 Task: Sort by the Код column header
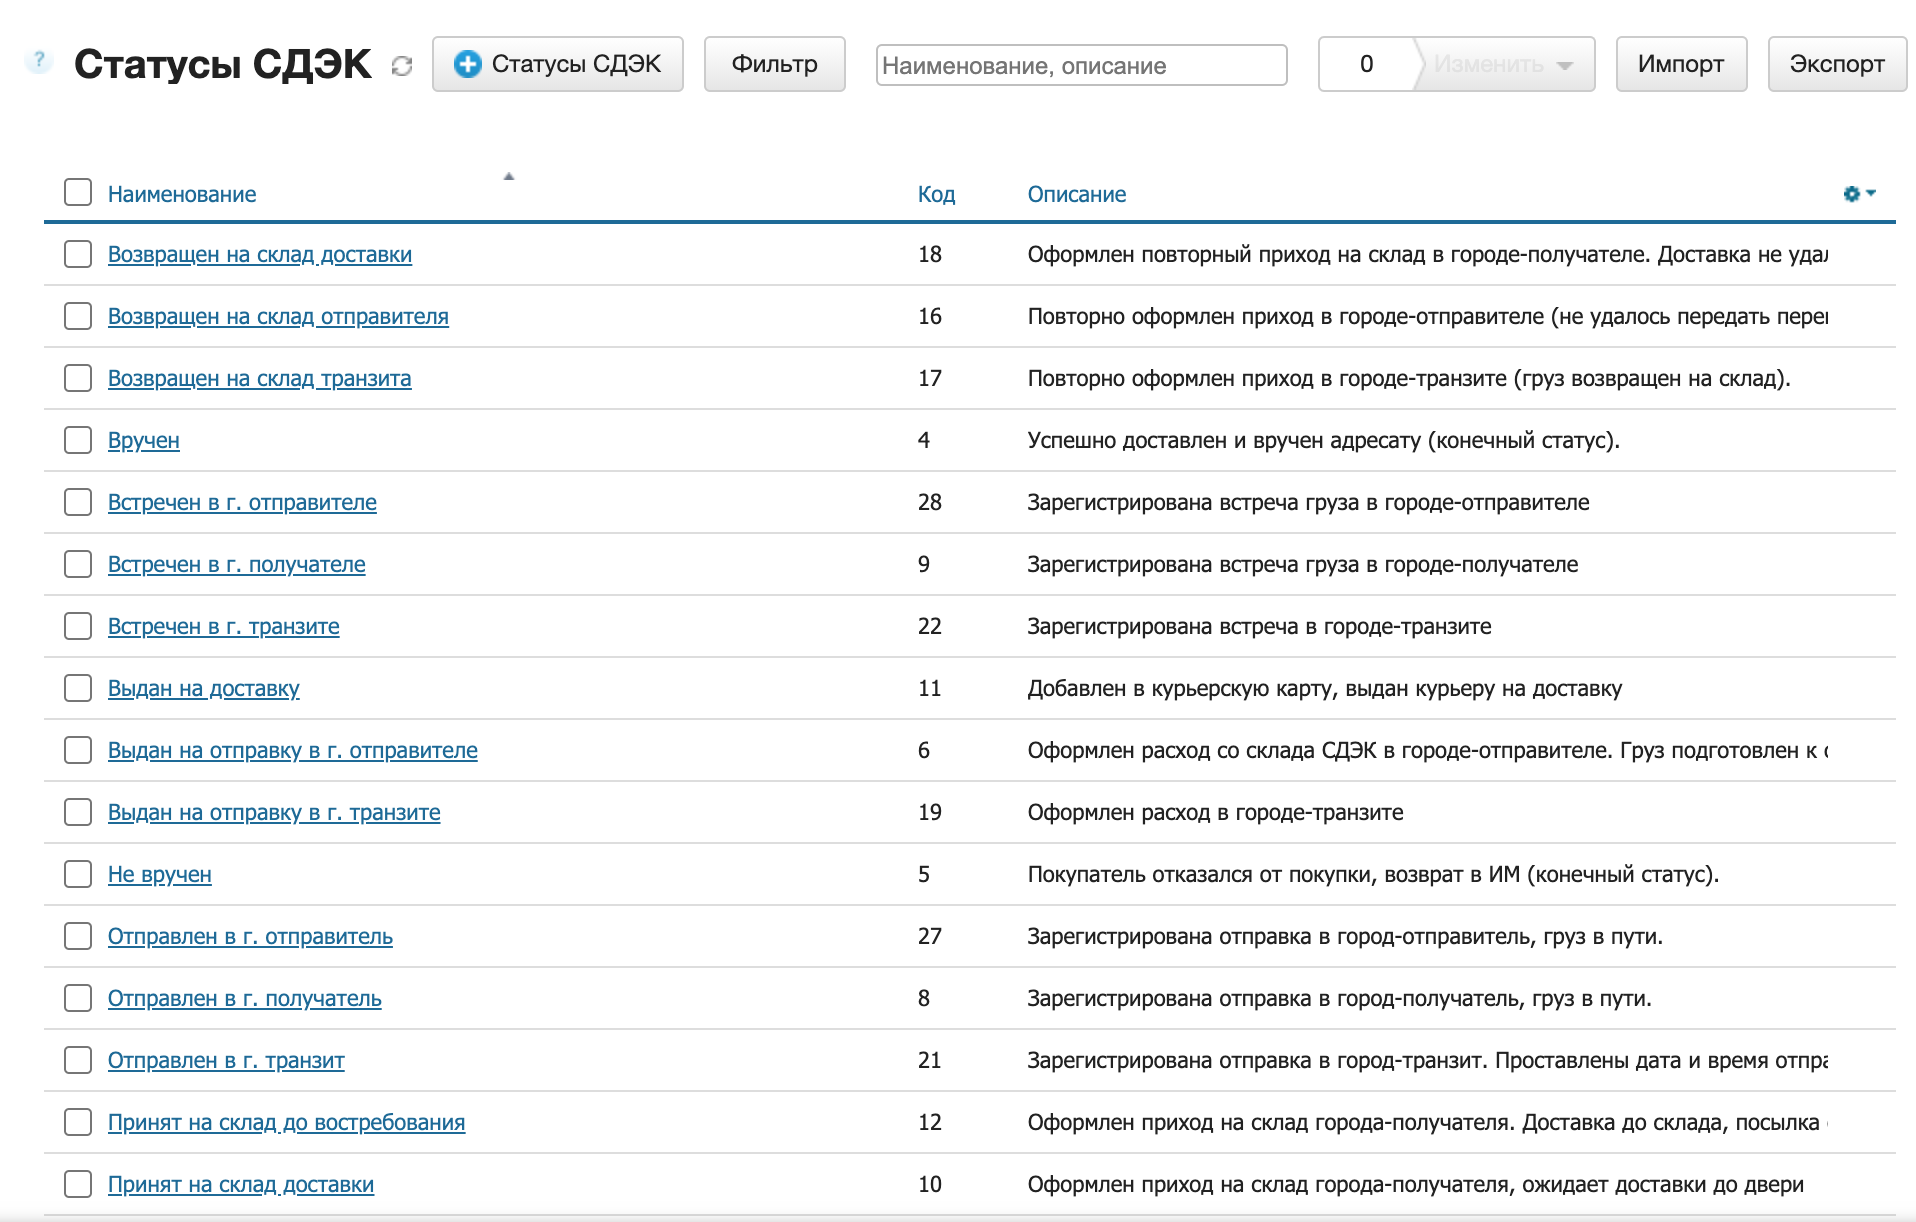pyautogui.click(x=936, y=194)
